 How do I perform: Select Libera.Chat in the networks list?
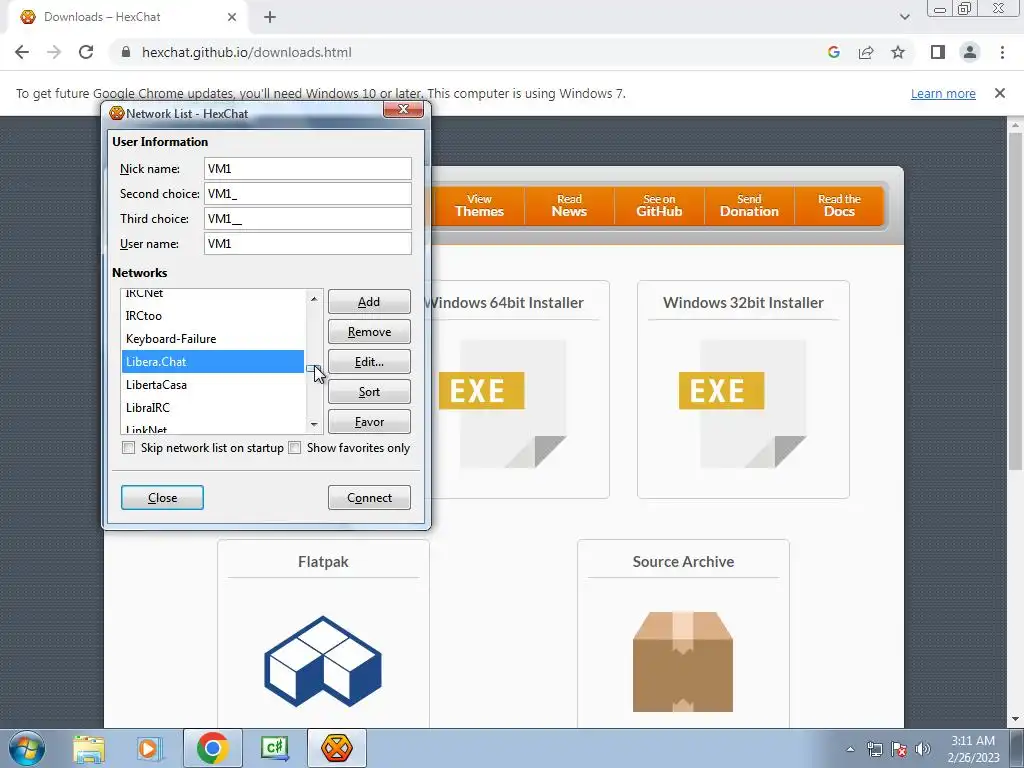213,361
